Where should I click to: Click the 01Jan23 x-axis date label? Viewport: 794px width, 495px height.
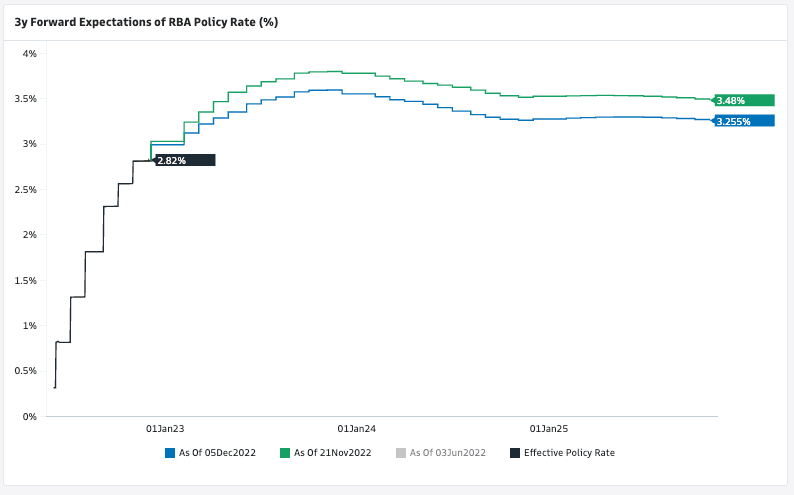[166, 428]
